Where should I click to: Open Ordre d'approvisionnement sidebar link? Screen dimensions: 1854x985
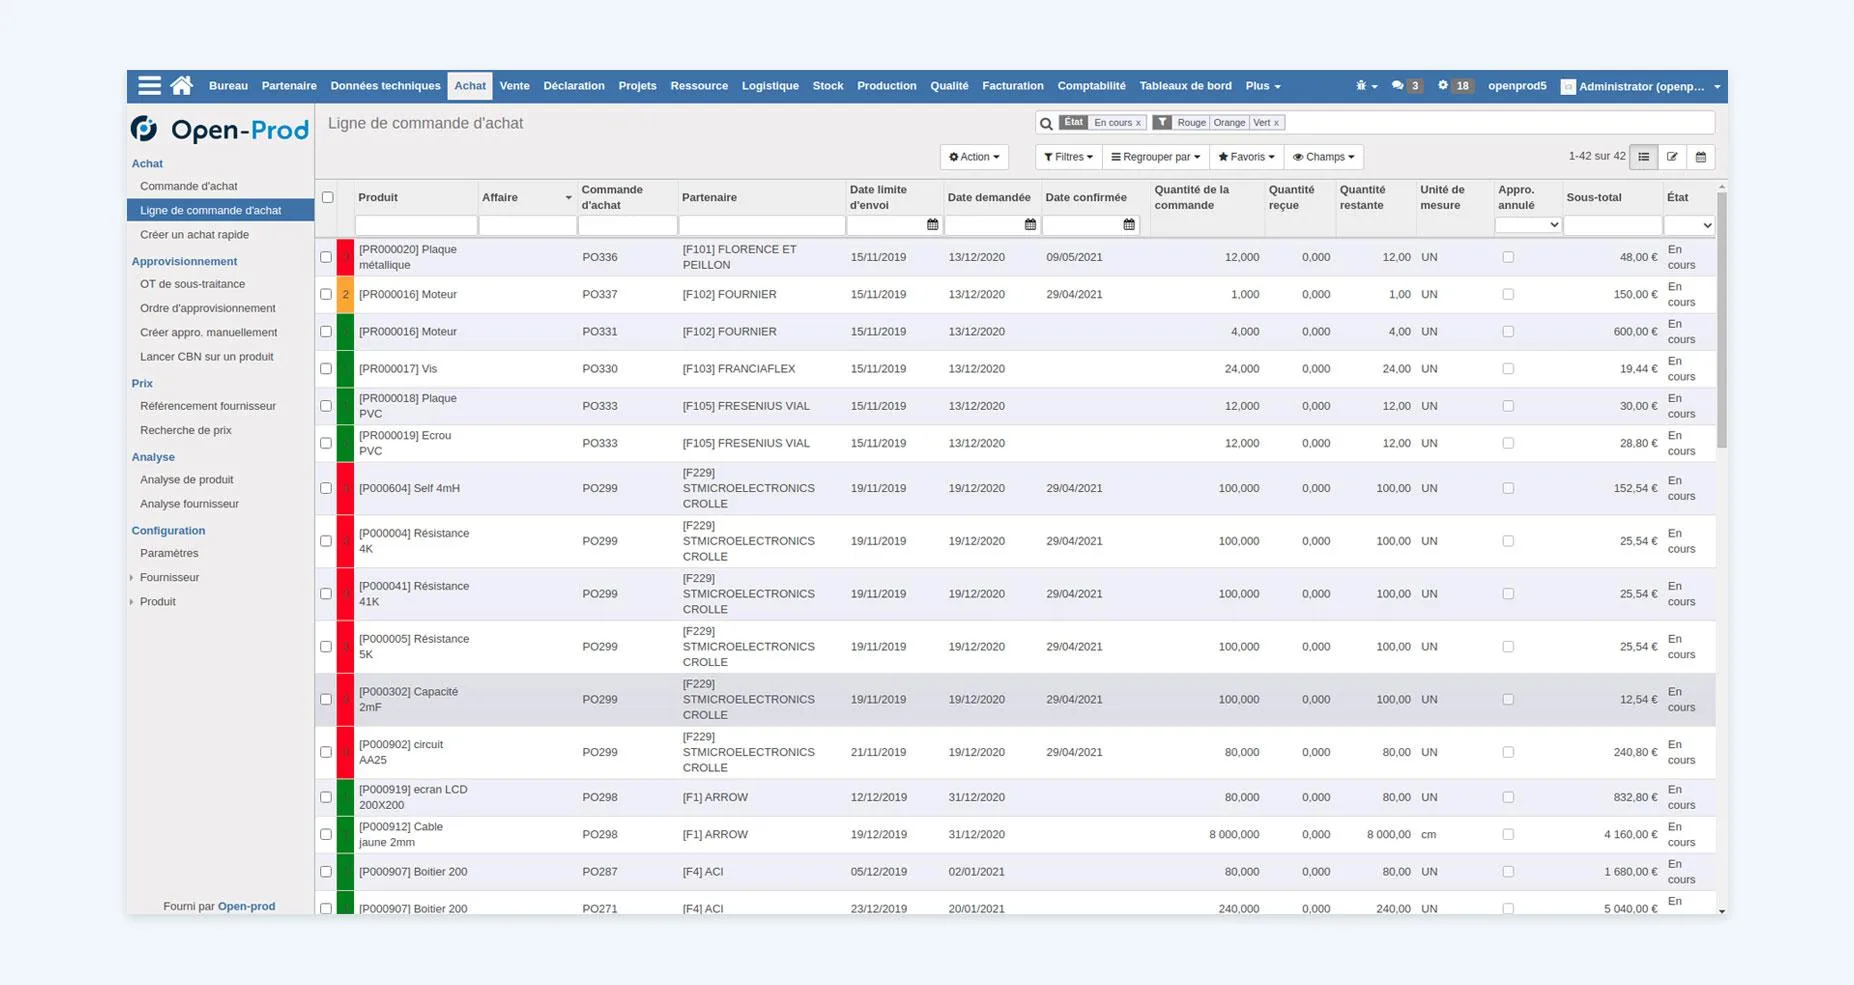(x=208, y=308)
